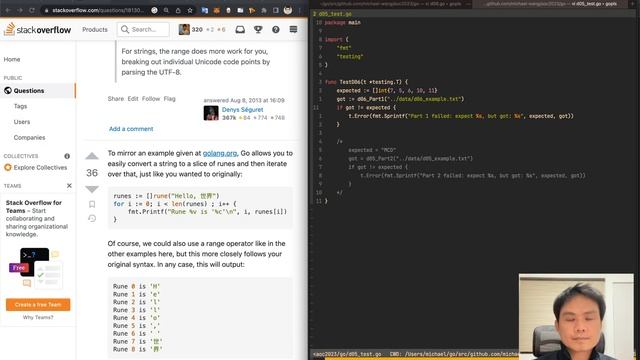Click the Stack Overflow search box

143,29
